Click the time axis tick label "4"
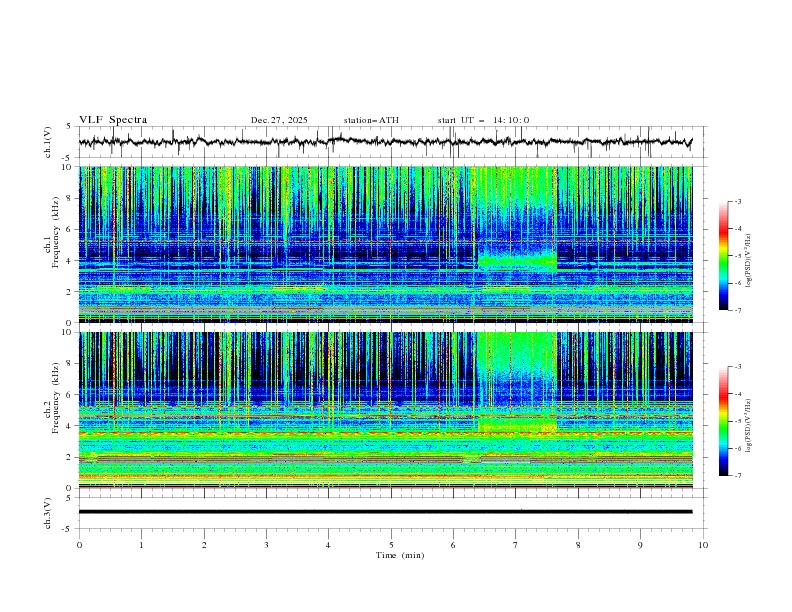Image resolution: width=792 pixels, height=612 pixels. tap(328, 545)
